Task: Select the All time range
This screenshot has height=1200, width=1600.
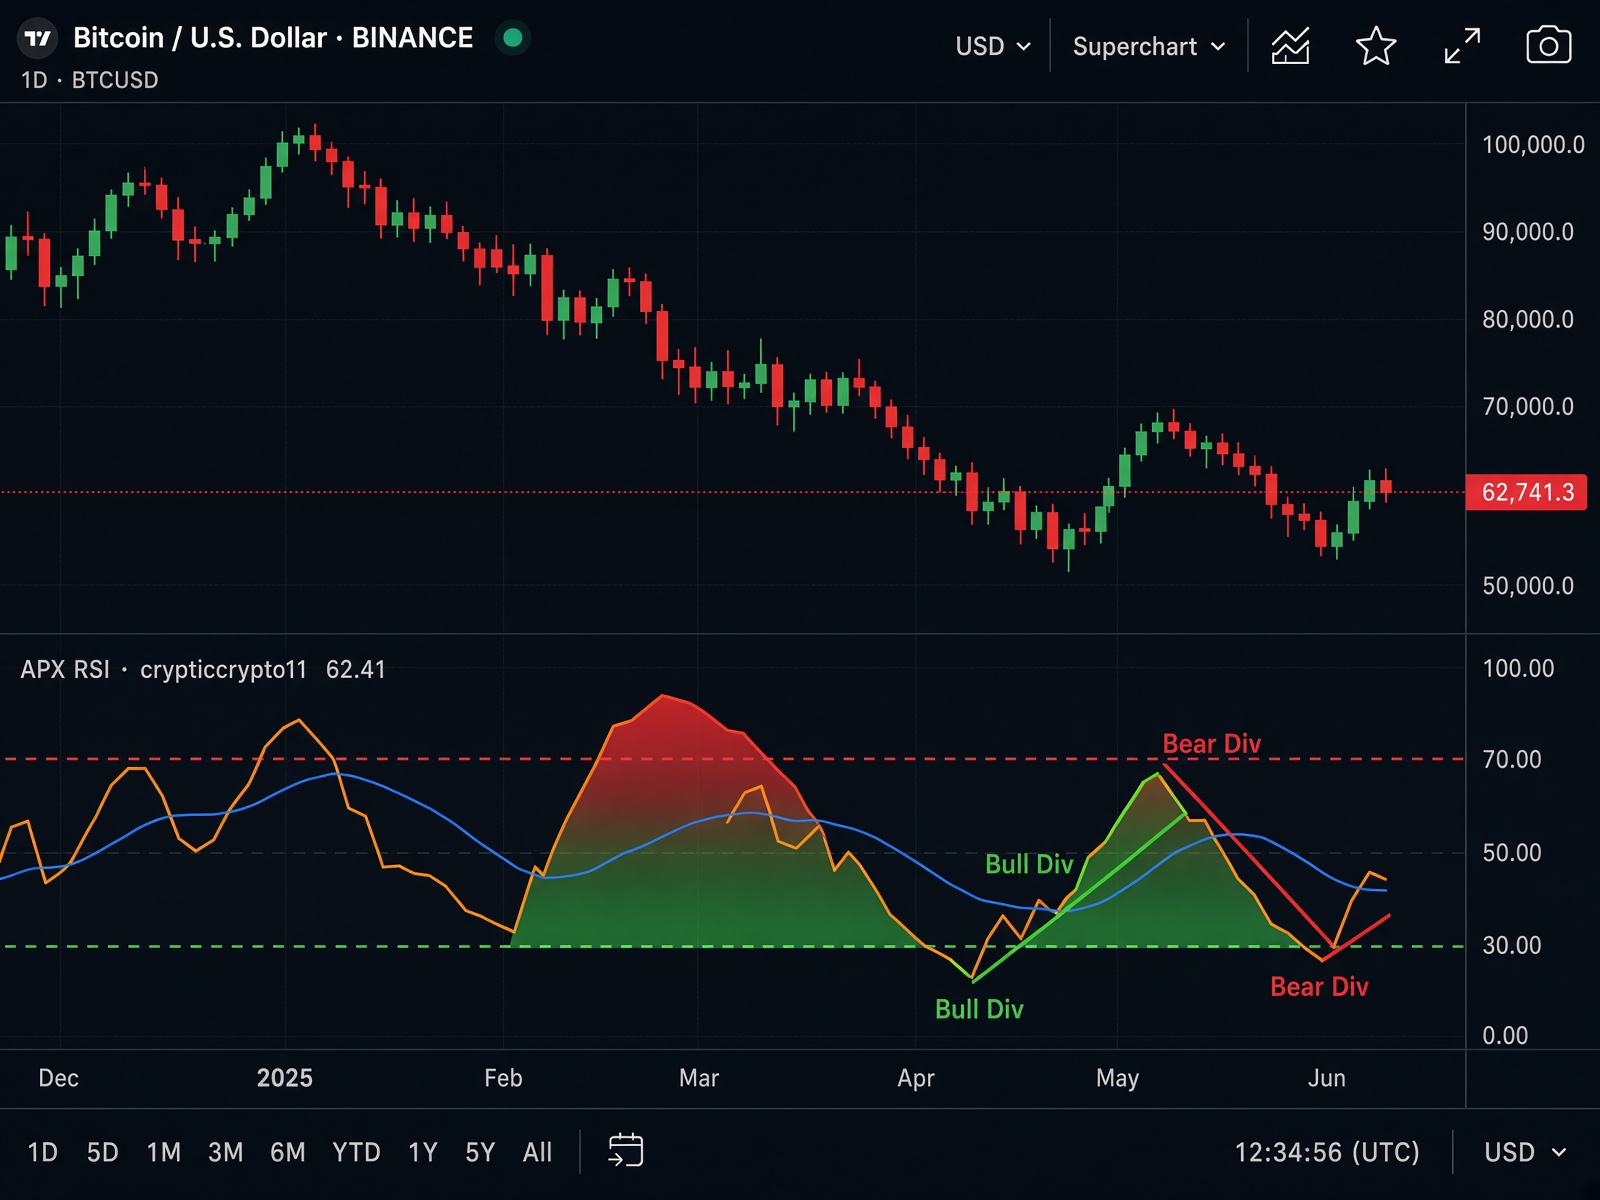Action: pos(537,1152)
